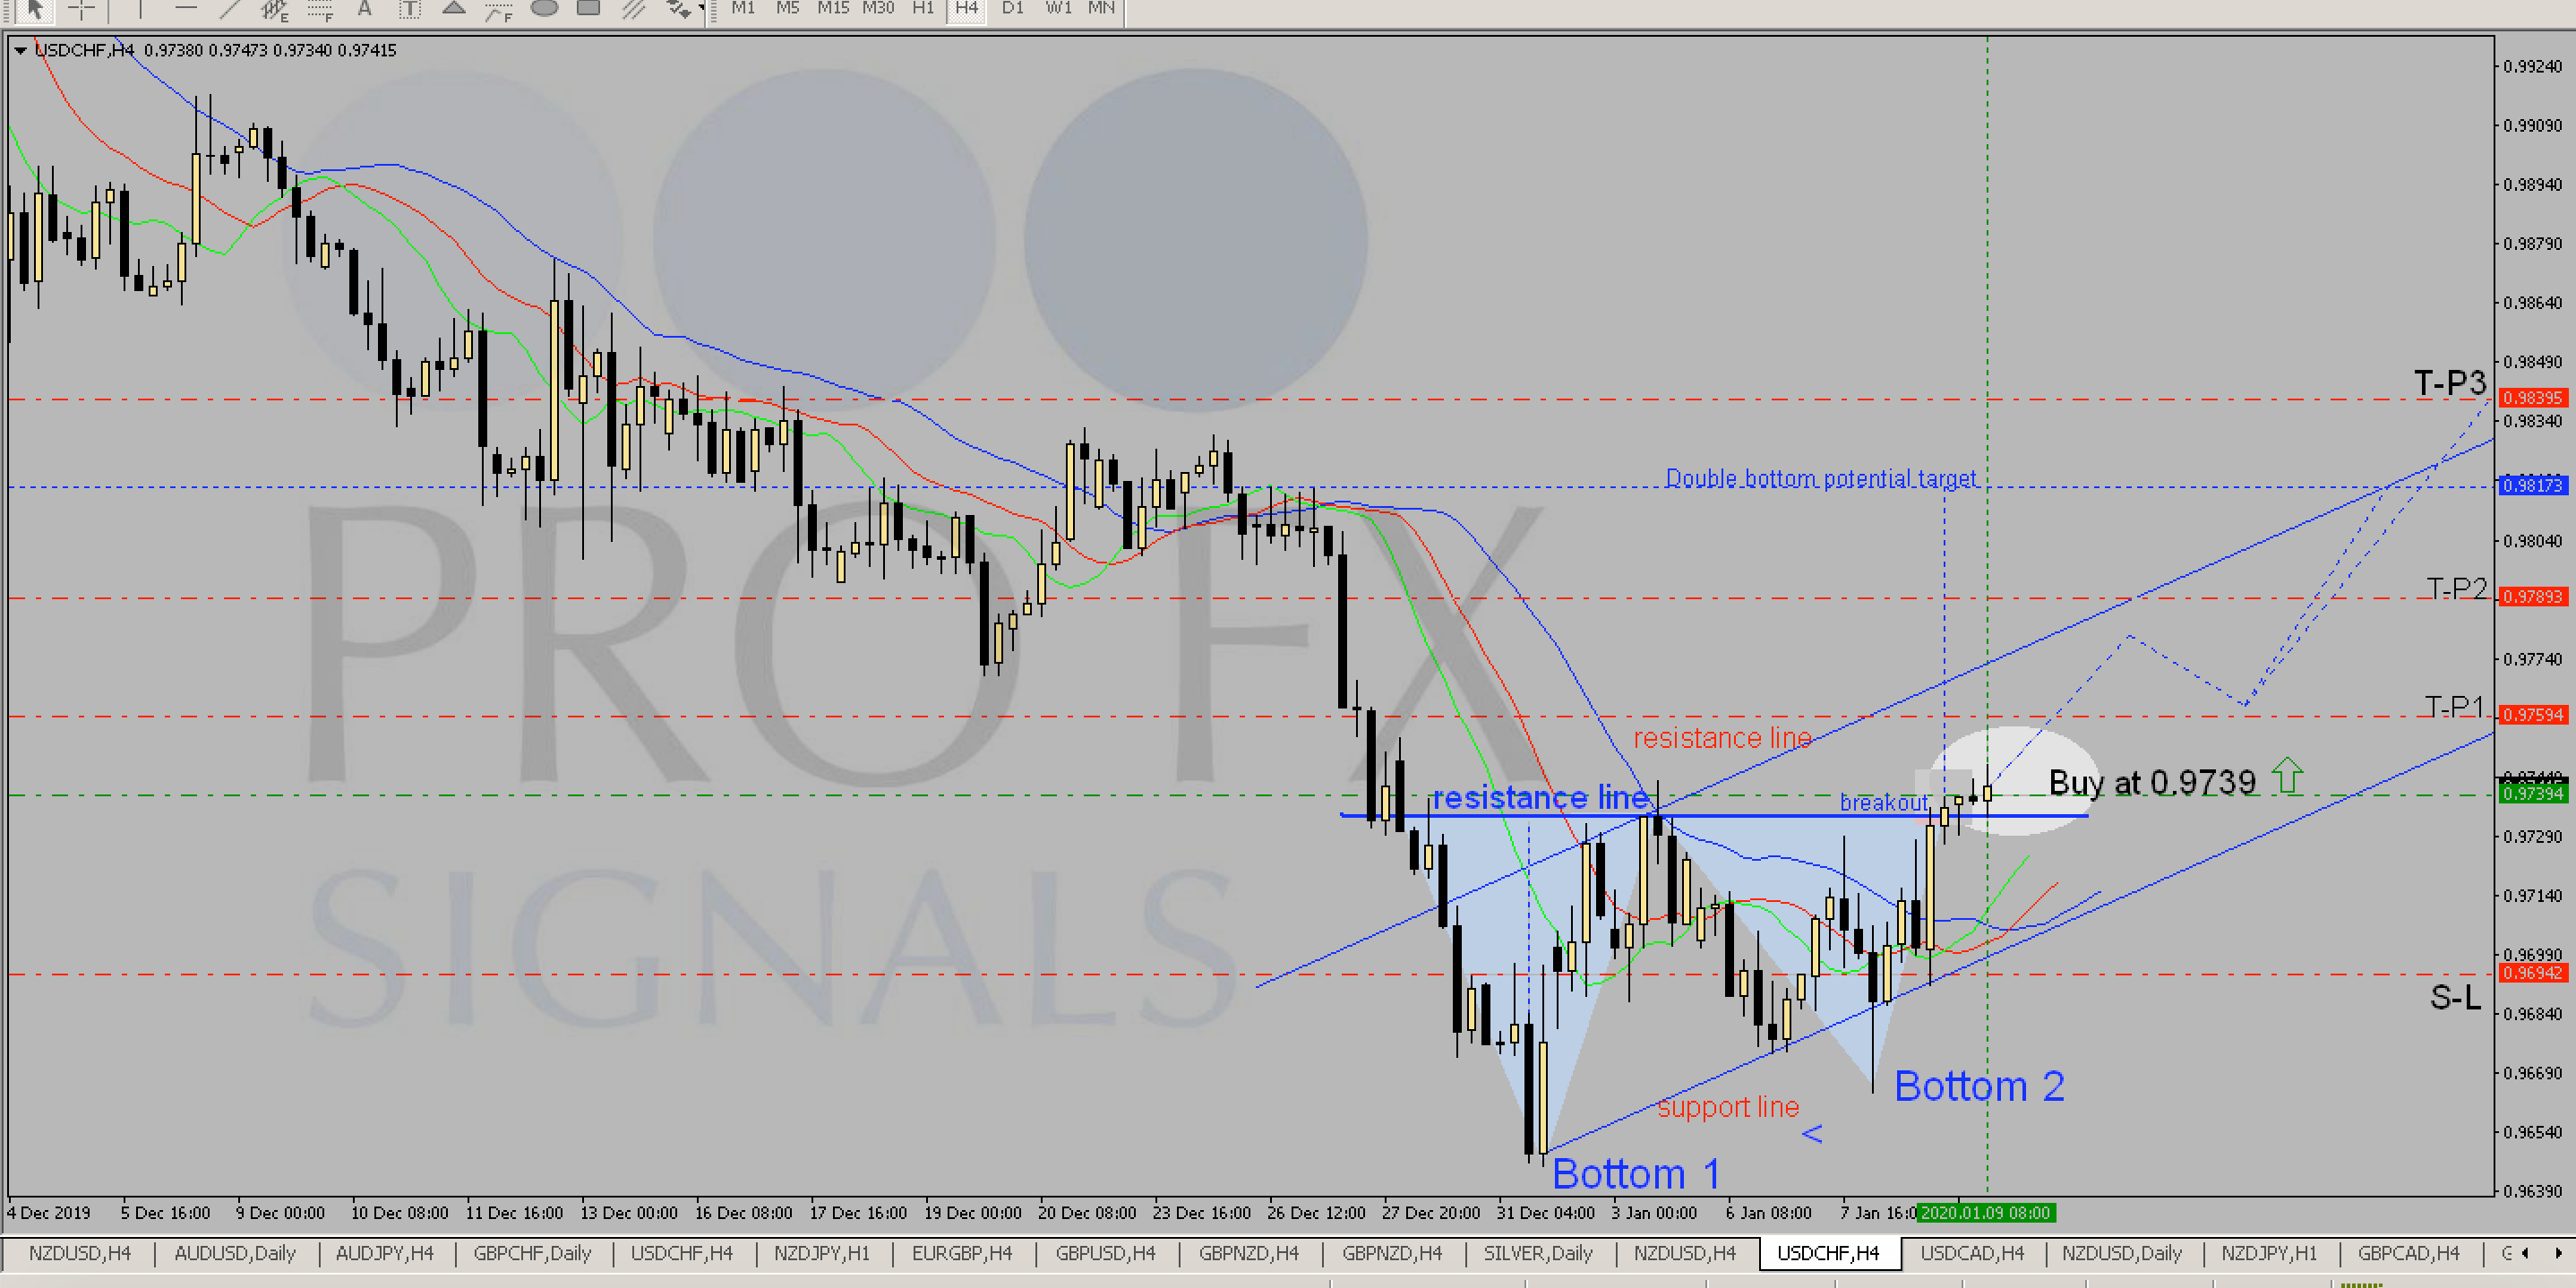Screen dimensions: 2576x1288
Task: Select the cursor arrow tool
Action: pyautogui.click(x=35, y=8)
